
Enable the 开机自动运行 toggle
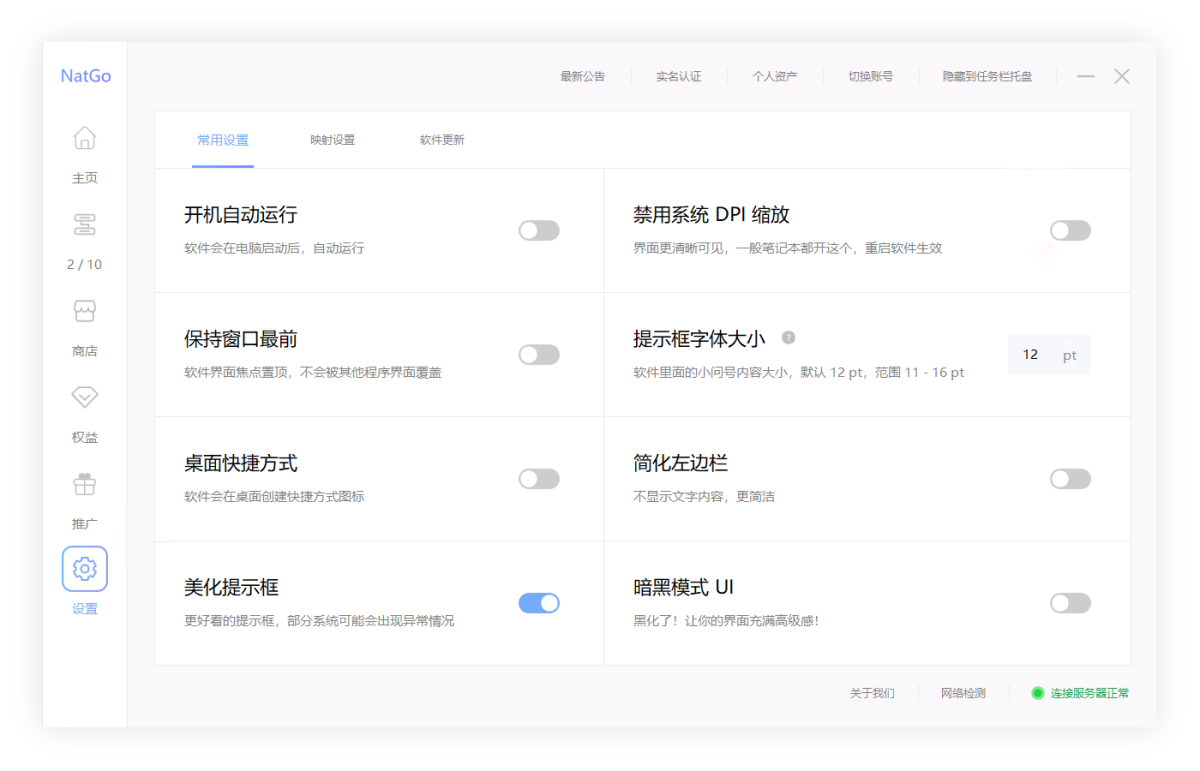539,231
